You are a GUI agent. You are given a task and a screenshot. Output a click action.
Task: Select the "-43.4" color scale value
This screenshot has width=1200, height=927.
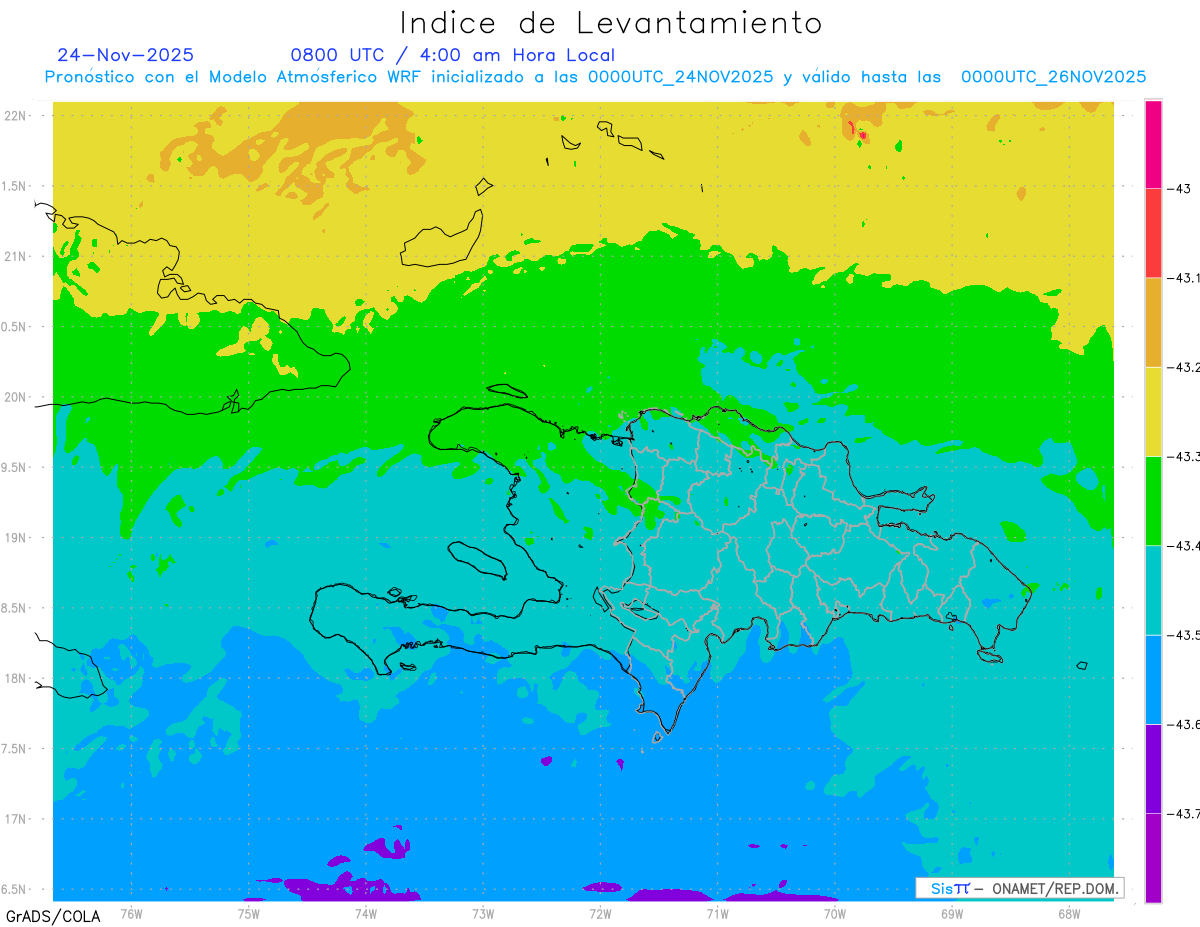point(1183,545)
